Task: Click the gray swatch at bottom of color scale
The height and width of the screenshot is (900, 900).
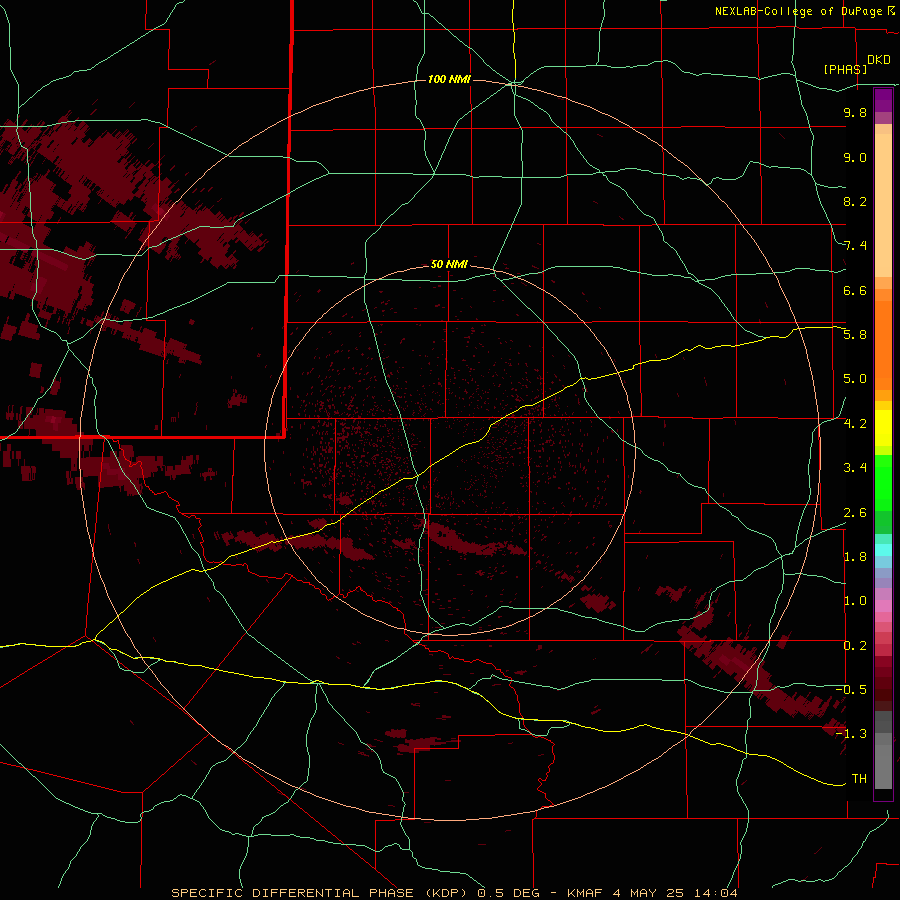Action: [x=883, y=766]
